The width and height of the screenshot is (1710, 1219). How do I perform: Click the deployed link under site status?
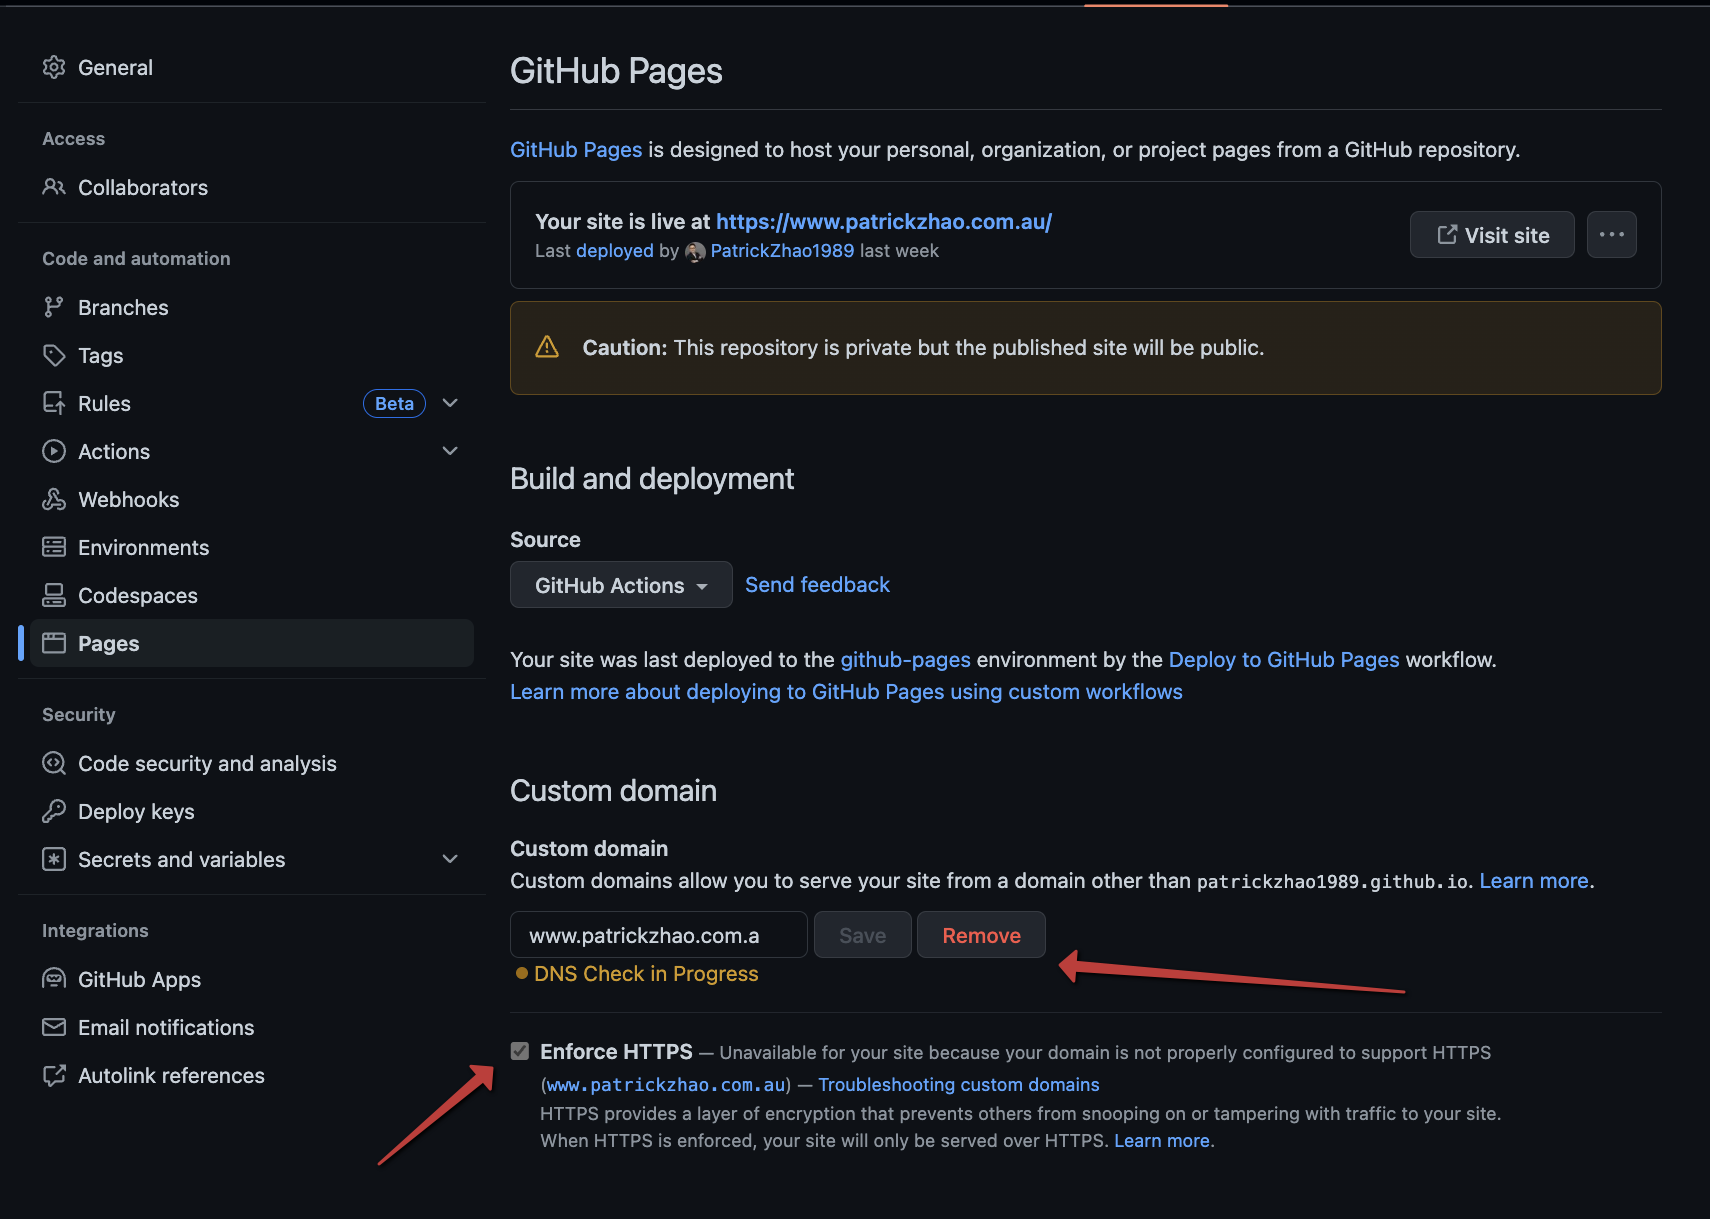click(614, 251)
